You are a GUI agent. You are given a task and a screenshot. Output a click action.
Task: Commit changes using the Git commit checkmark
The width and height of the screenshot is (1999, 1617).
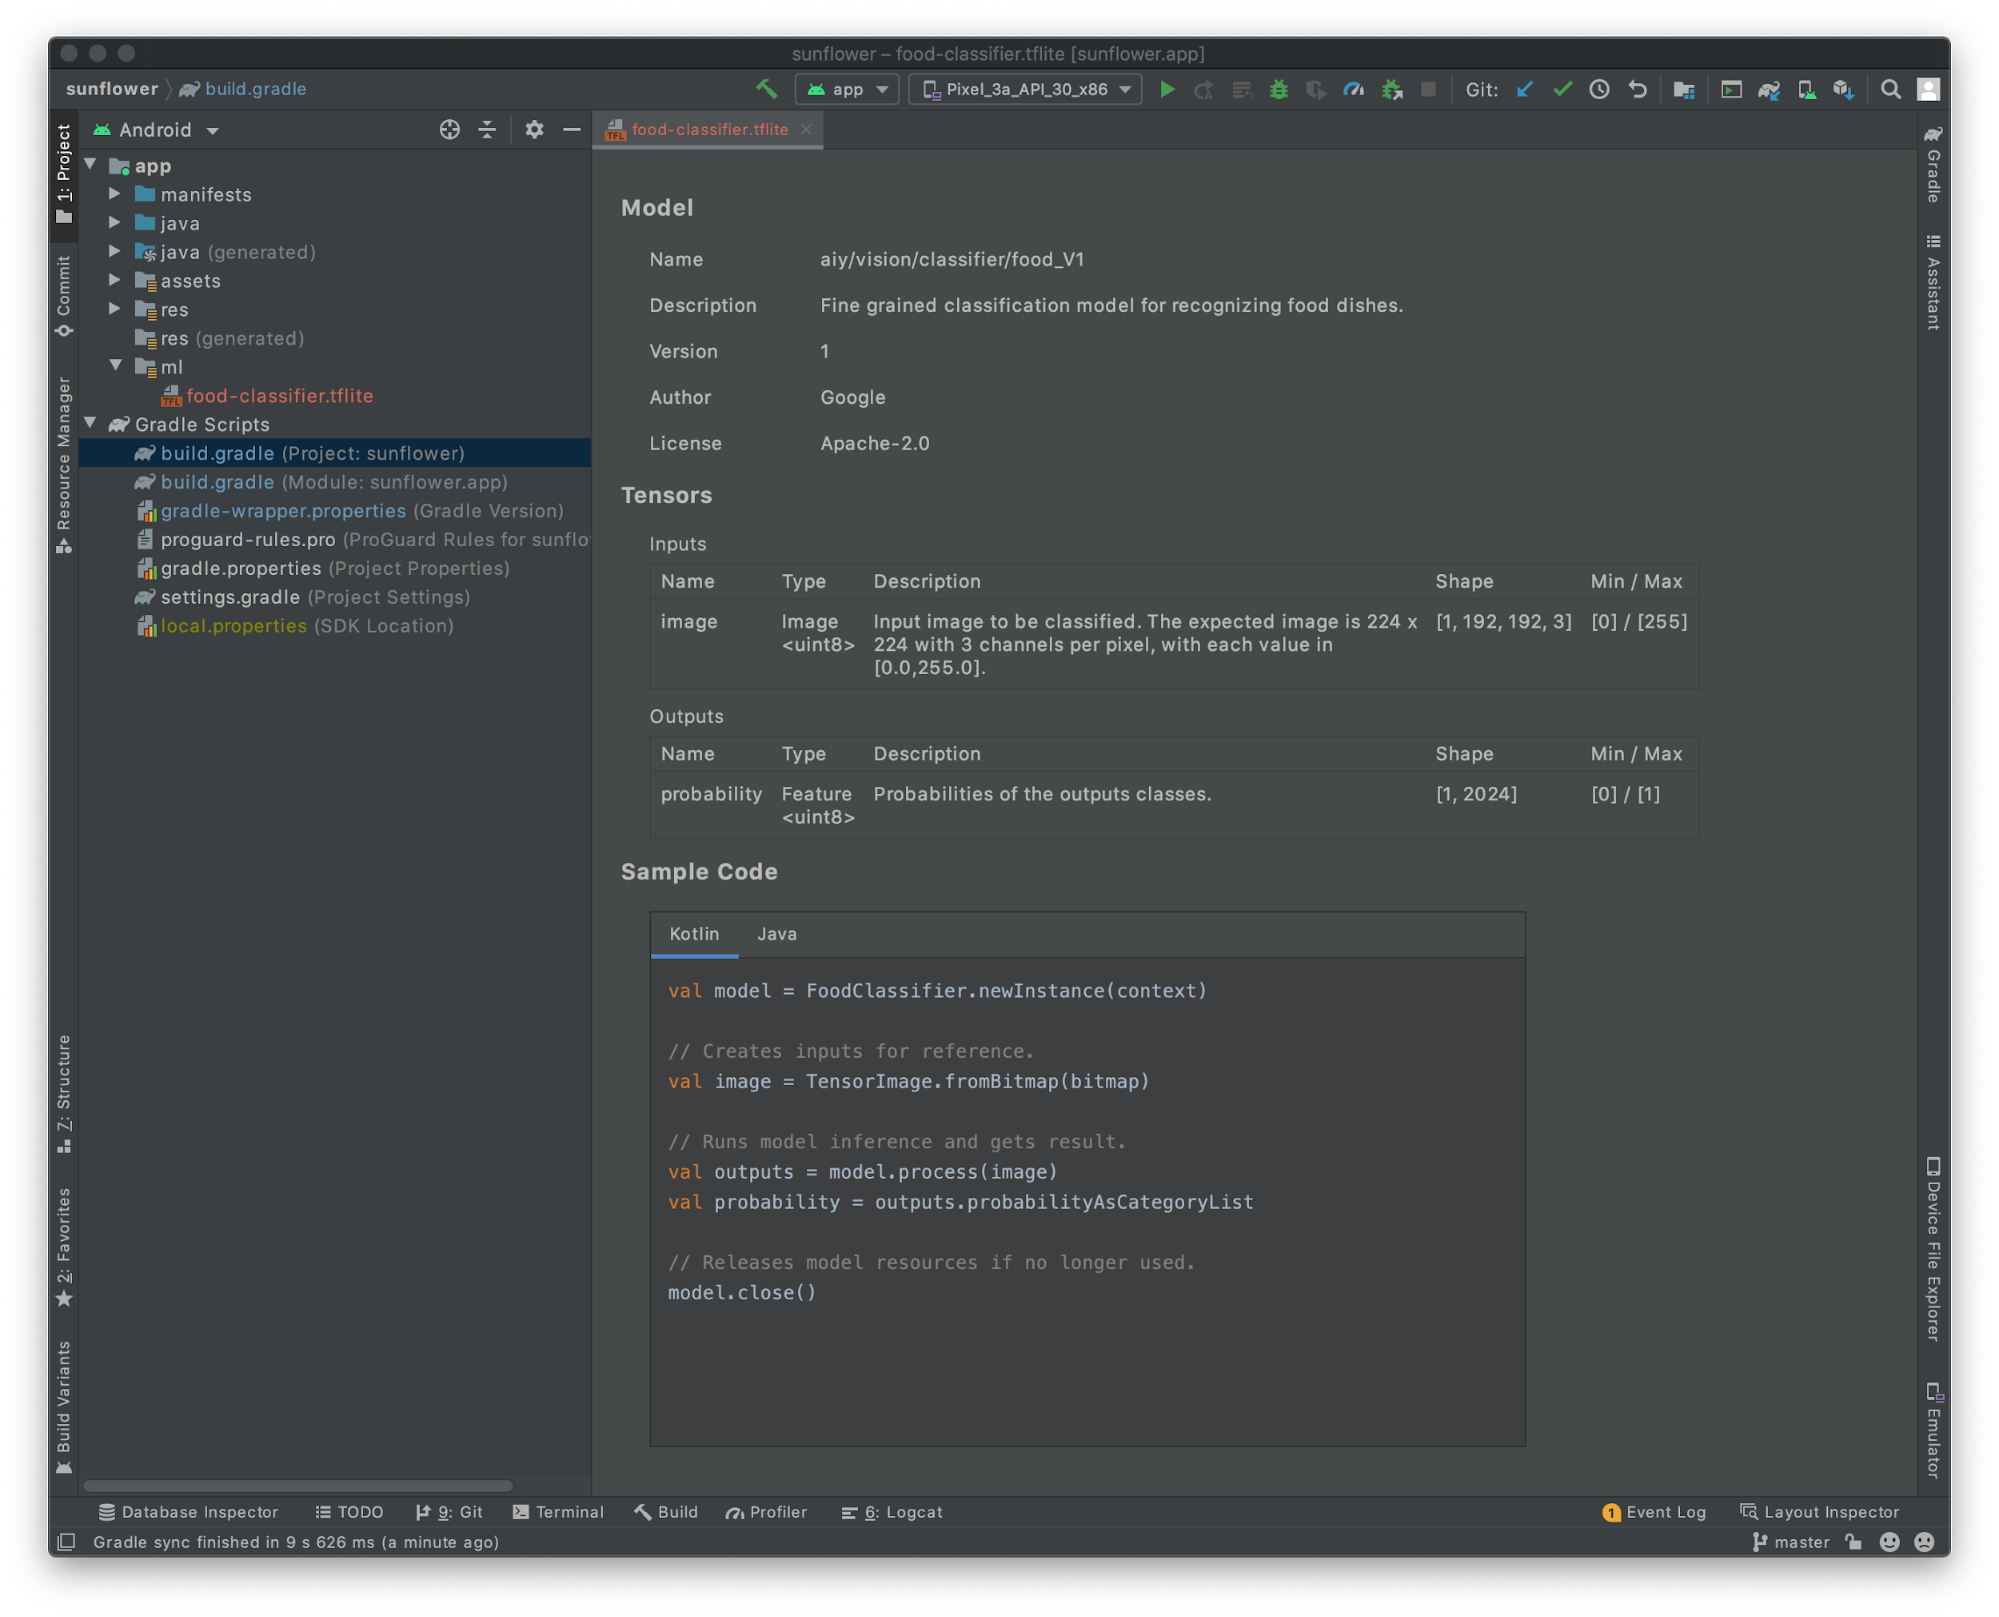pyautogui.click(x=1561, y=89)
